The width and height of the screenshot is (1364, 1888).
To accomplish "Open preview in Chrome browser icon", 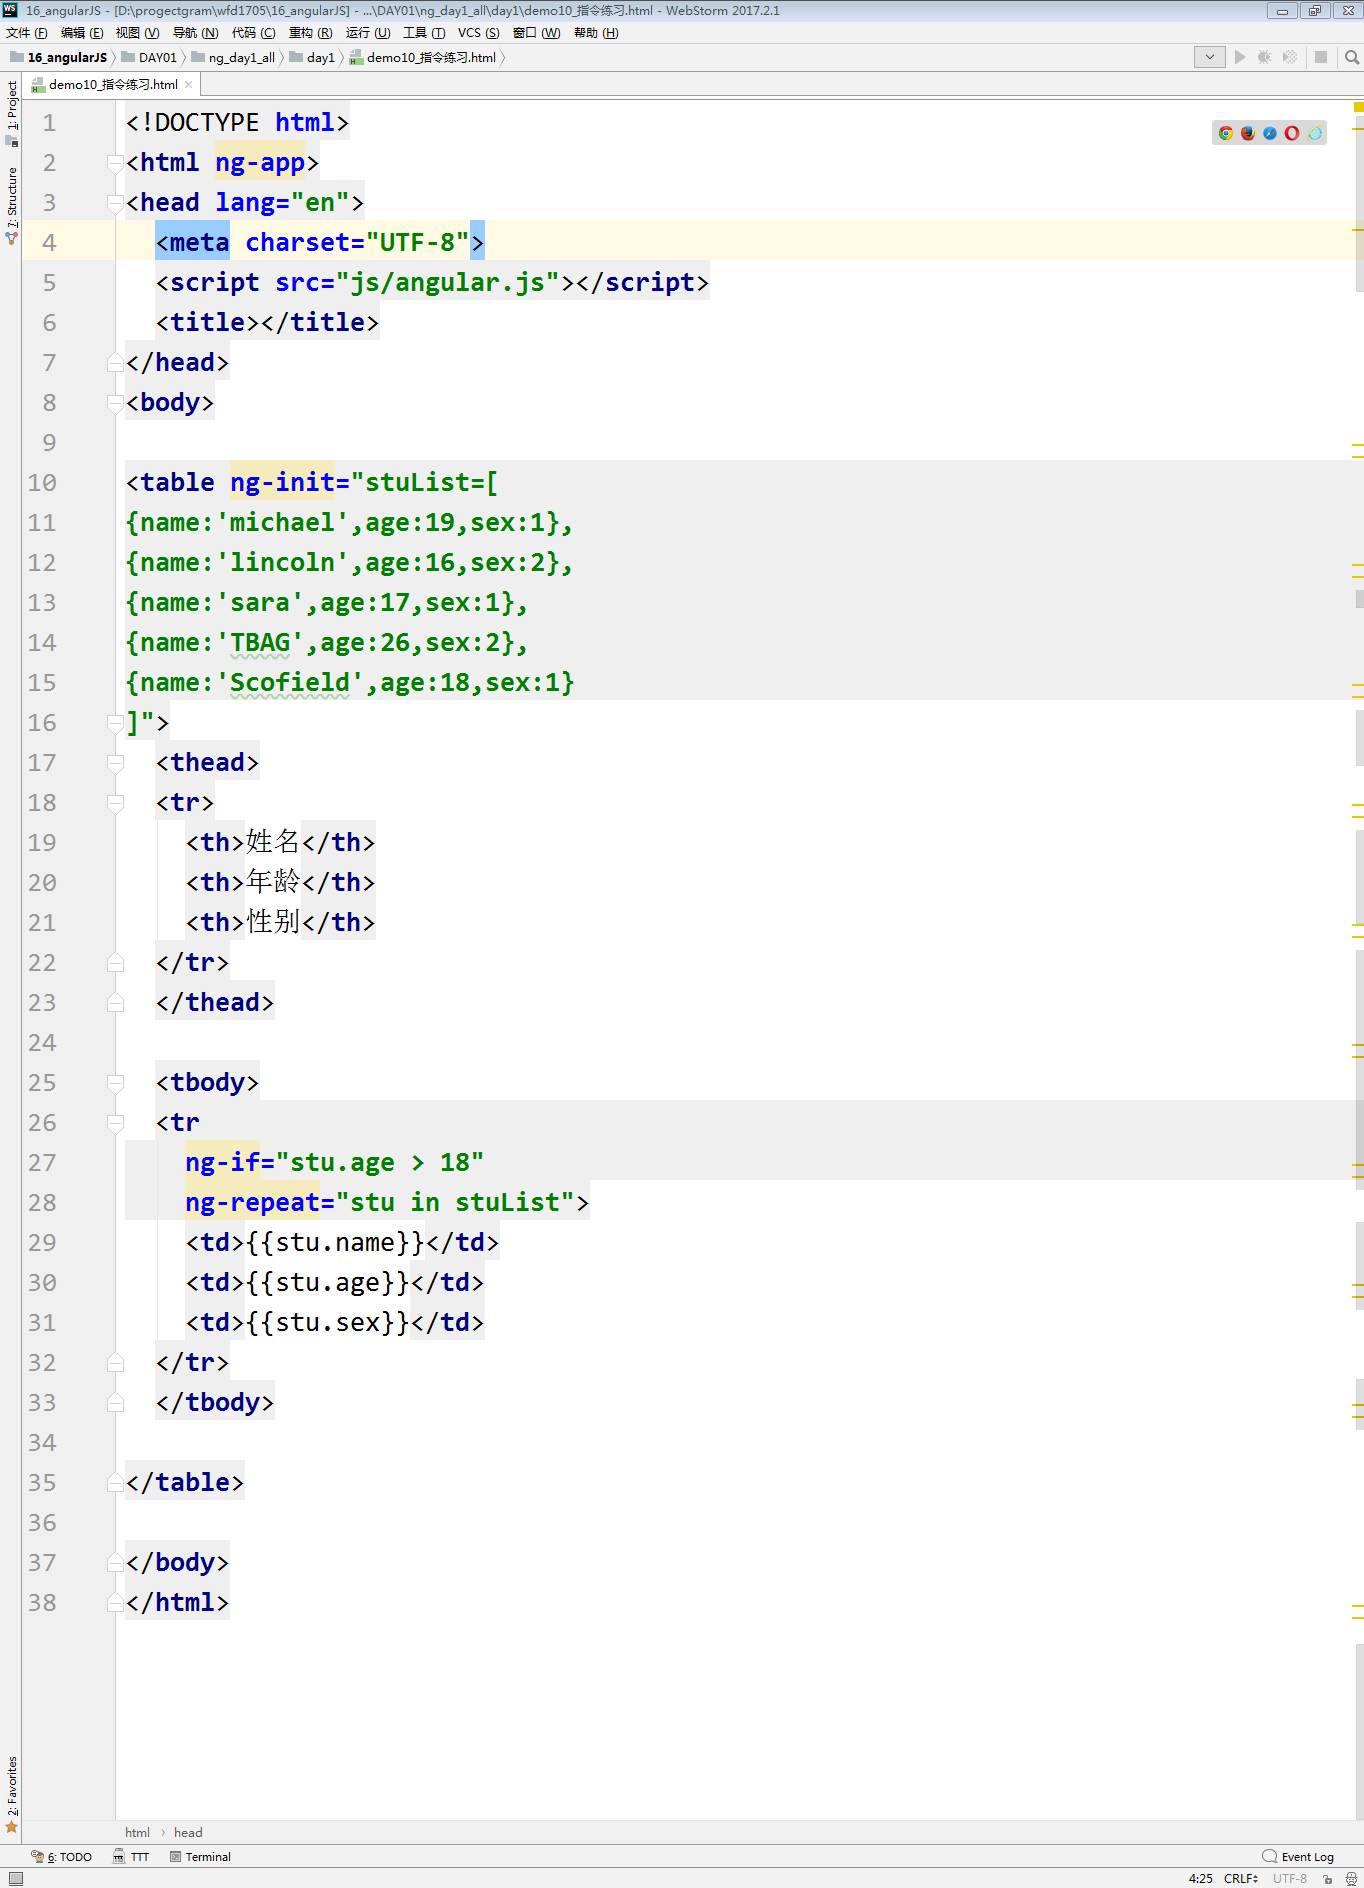I will point(1226,133).
